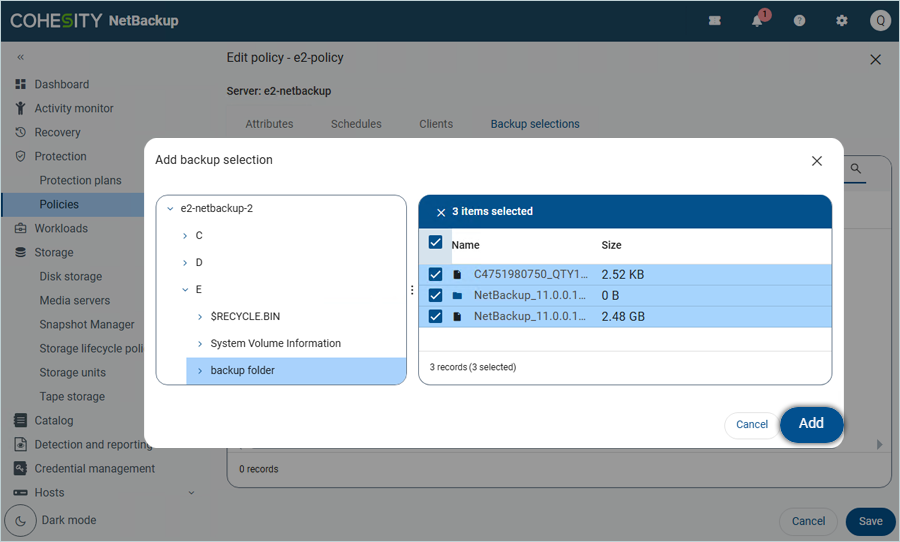Expand the C drive tree node

tap(185, 236)
